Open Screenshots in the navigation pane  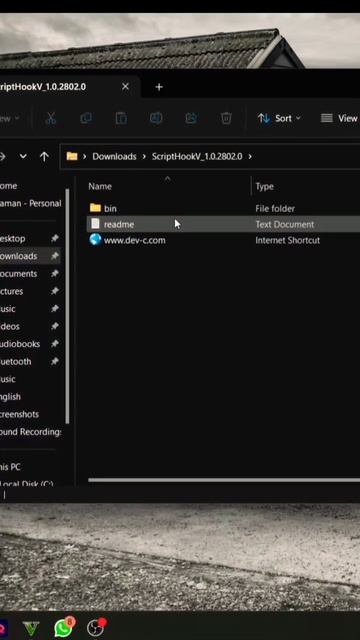[20, 414]
